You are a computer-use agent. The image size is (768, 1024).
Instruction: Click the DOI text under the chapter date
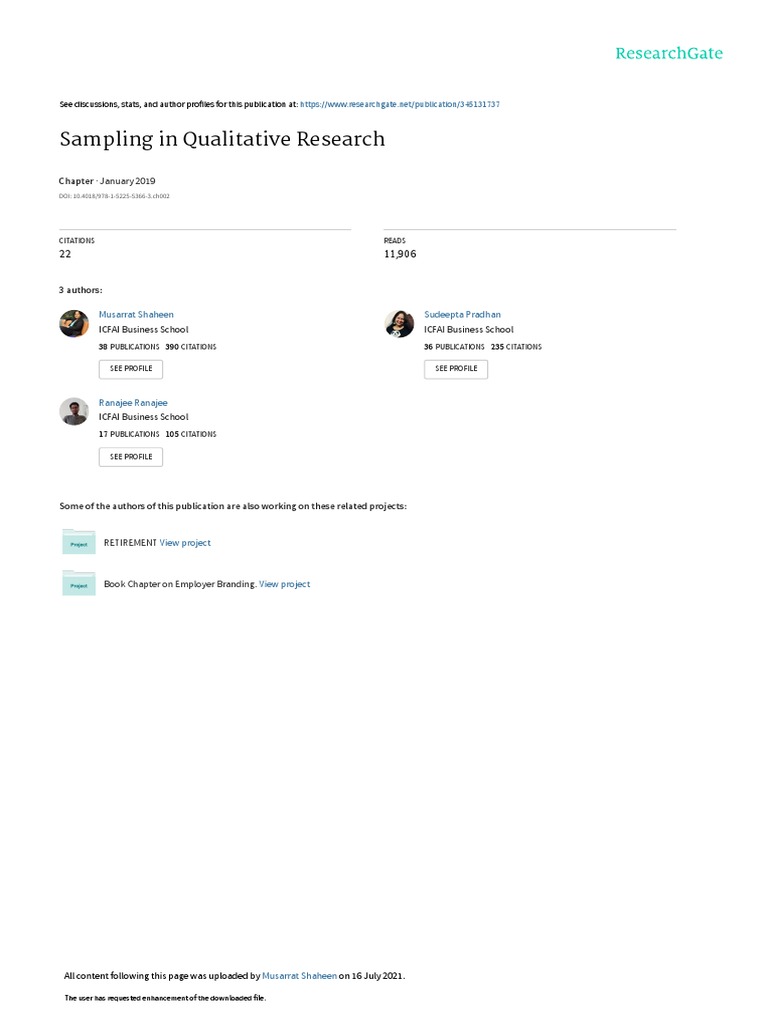[x=114, y=196]
